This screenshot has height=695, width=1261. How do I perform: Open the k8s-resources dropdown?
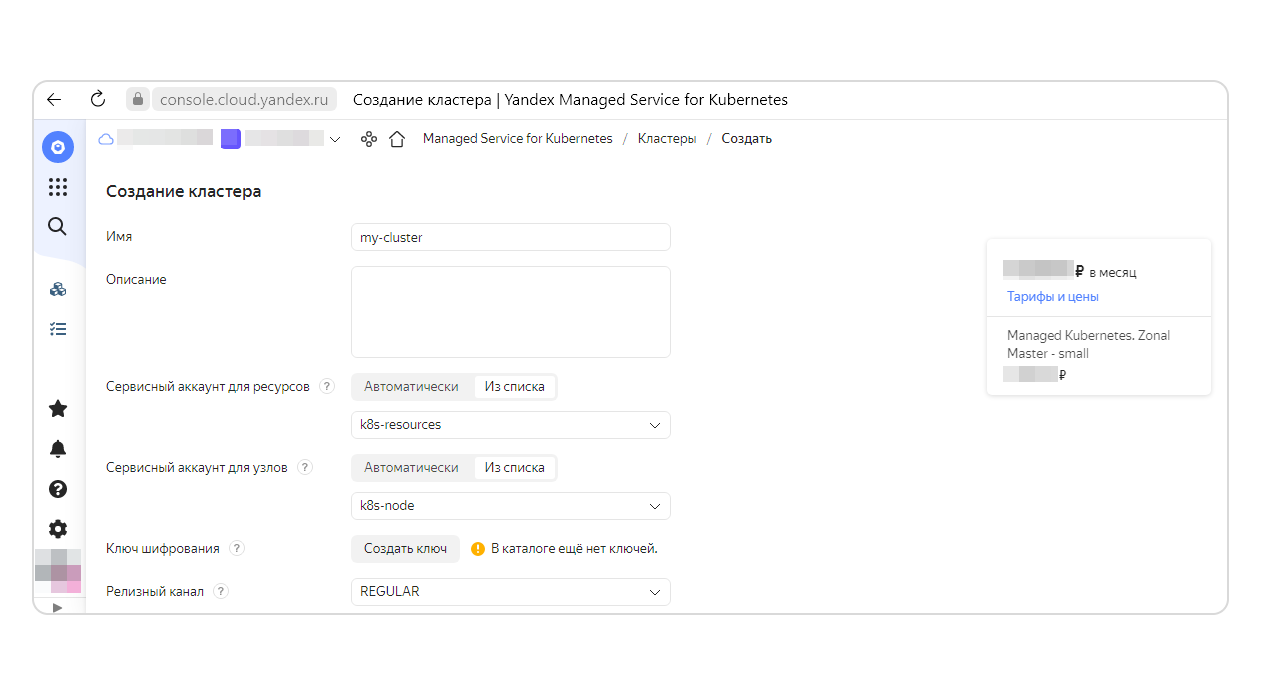coord(511,425)
